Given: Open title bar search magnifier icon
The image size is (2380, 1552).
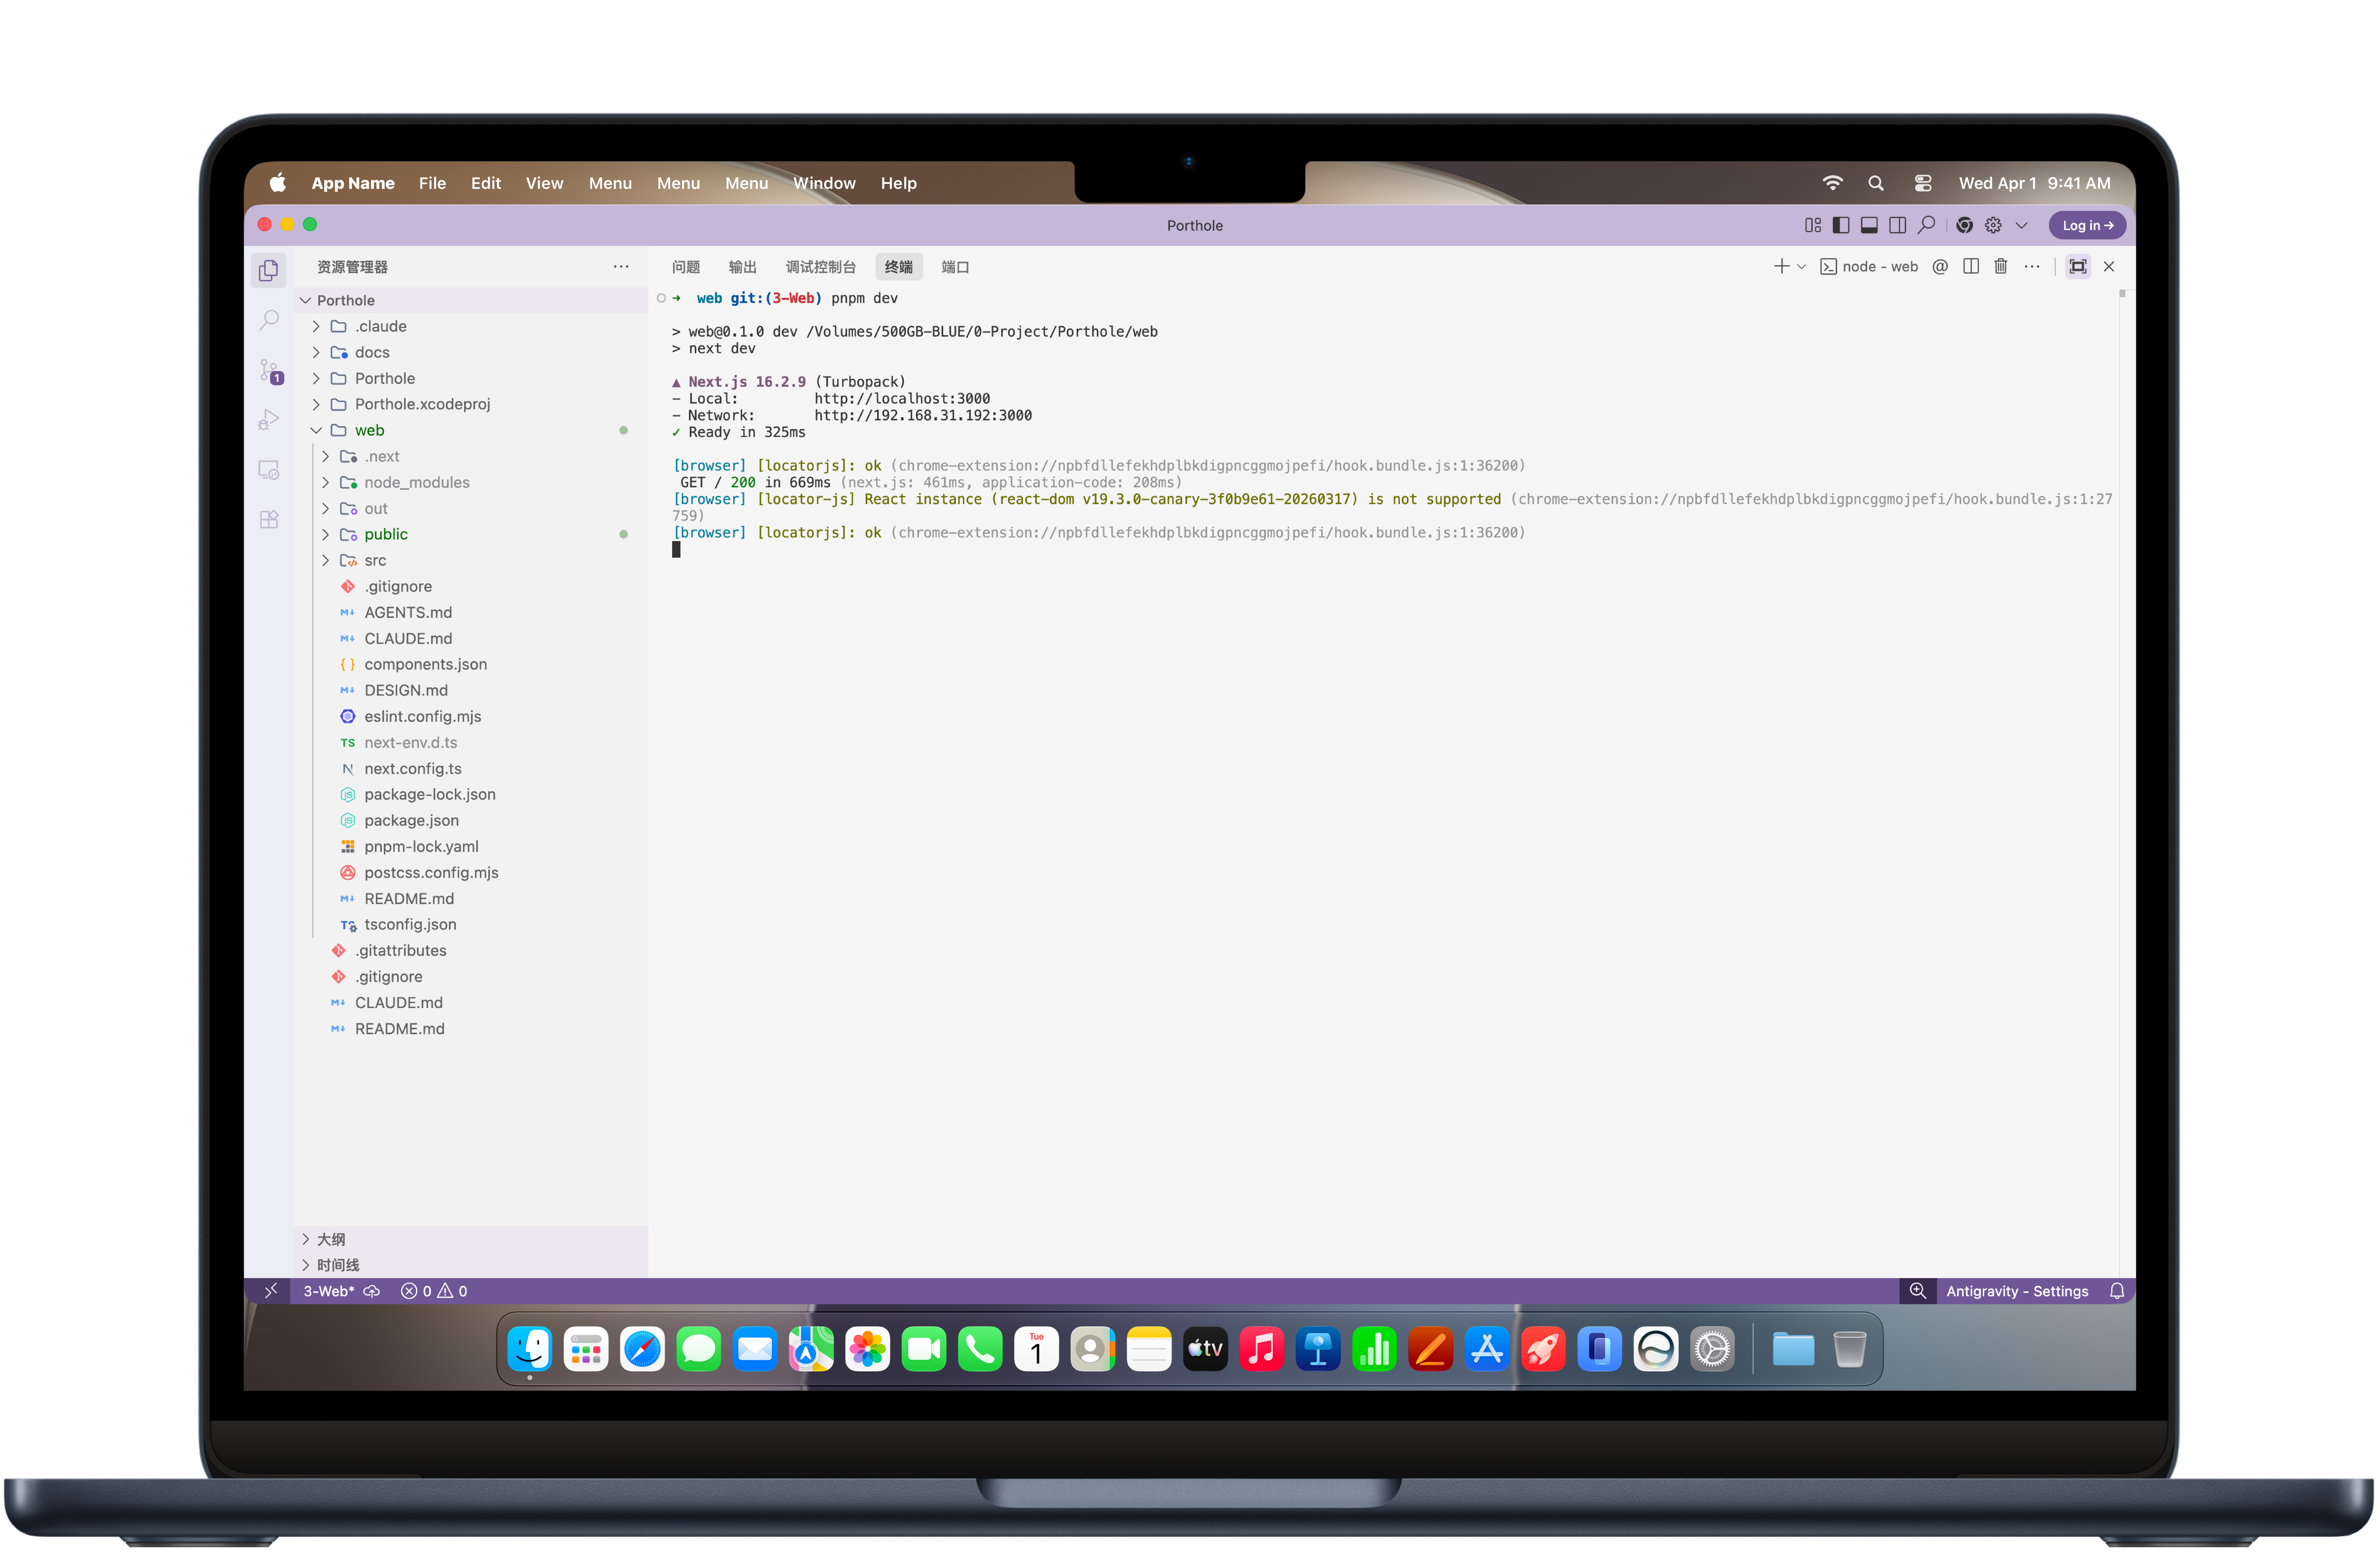Looking at the screenshot, I should pyautogui.click(x=1926, y=225).
